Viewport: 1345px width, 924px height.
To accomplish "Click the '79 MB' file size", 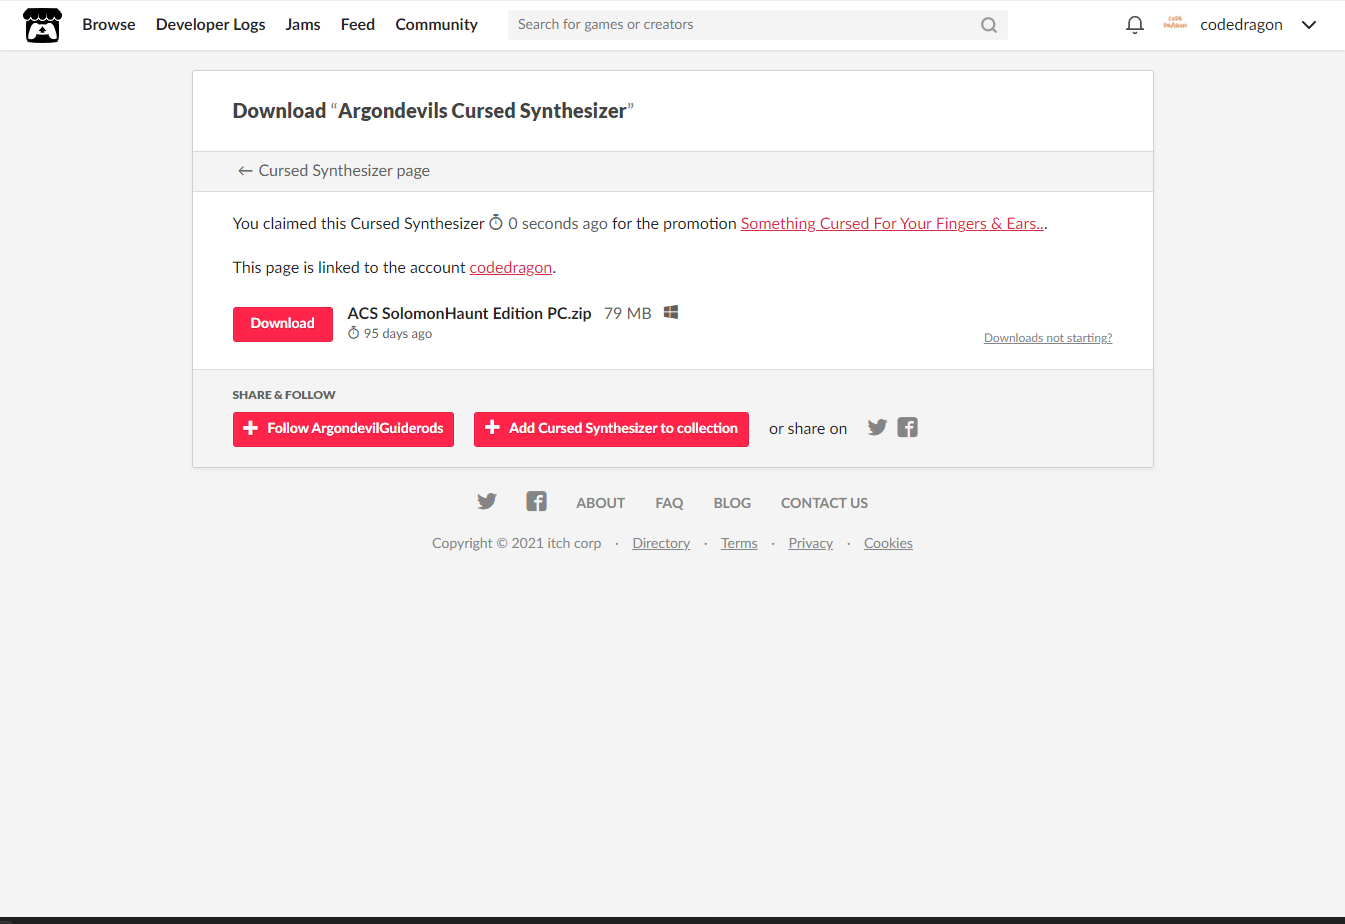I will (x=628, y=314).
